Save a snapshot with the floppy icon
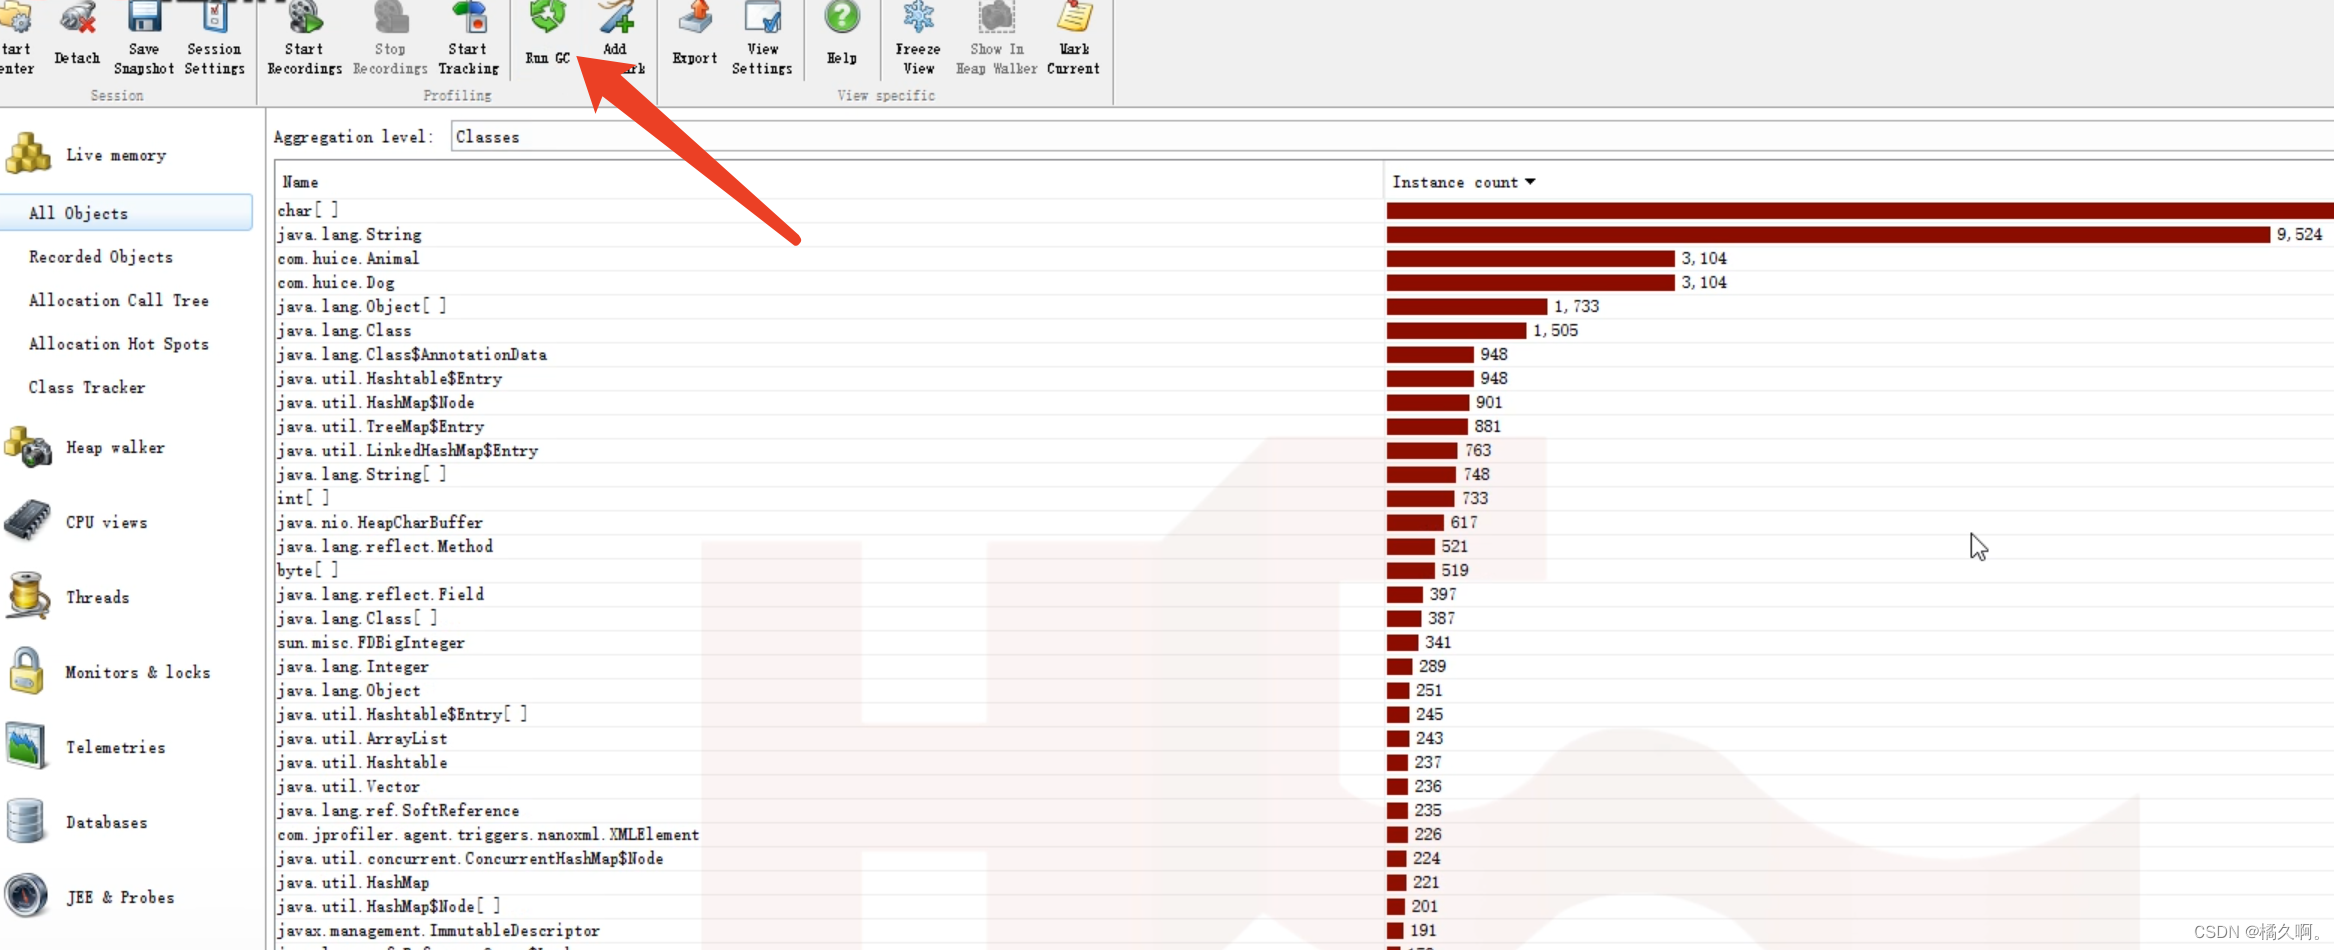2334x950 pixels. 144,16
